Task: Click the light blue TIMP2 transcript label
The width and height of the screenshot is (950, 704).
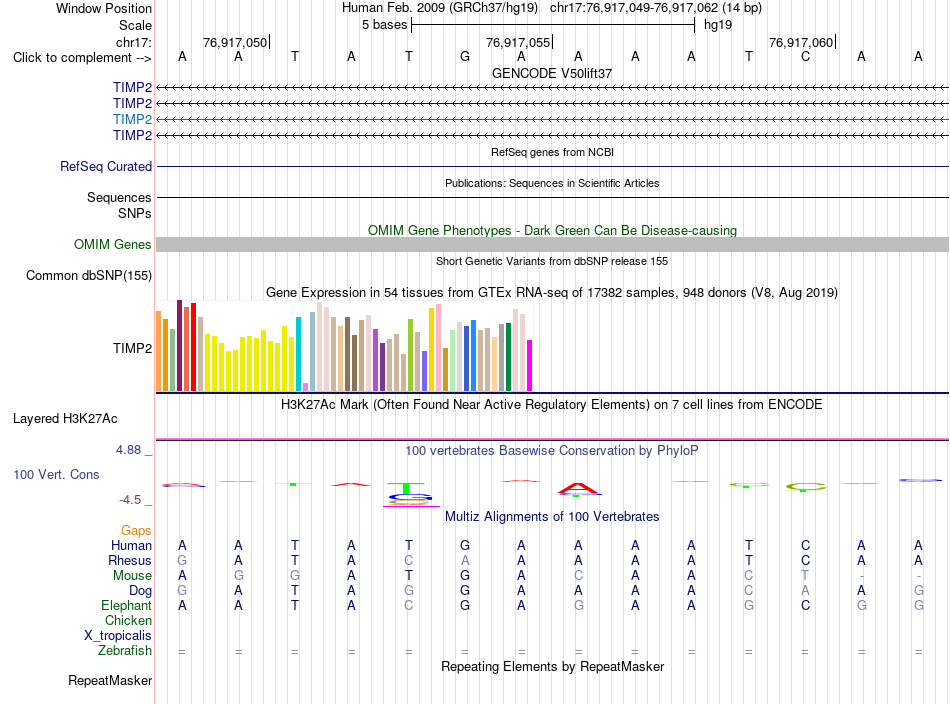Action: pos(132,119)
